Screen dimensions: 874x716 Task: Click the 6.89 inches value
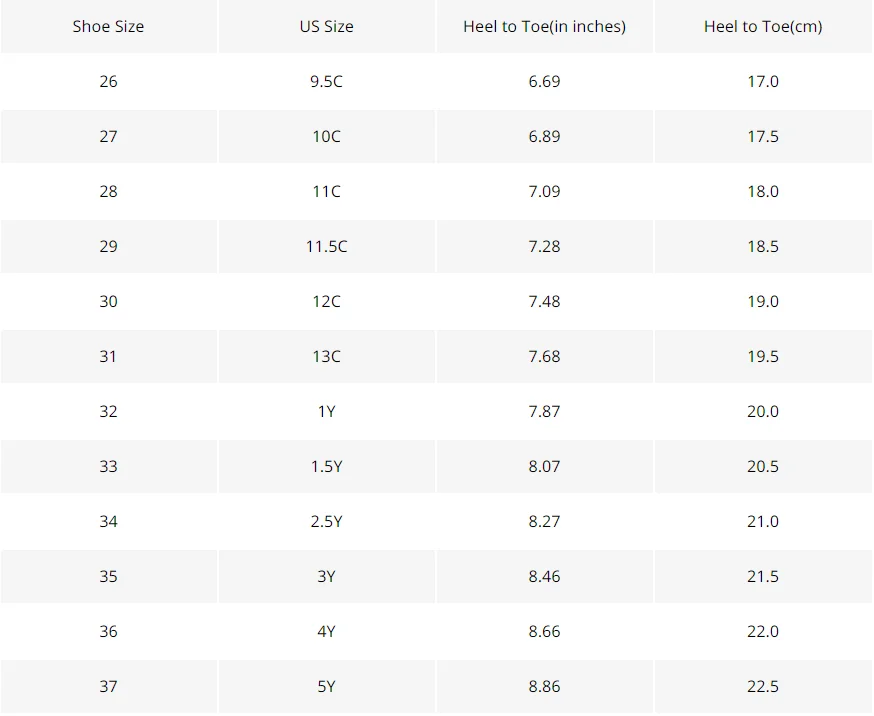click(x=545, y=137)
